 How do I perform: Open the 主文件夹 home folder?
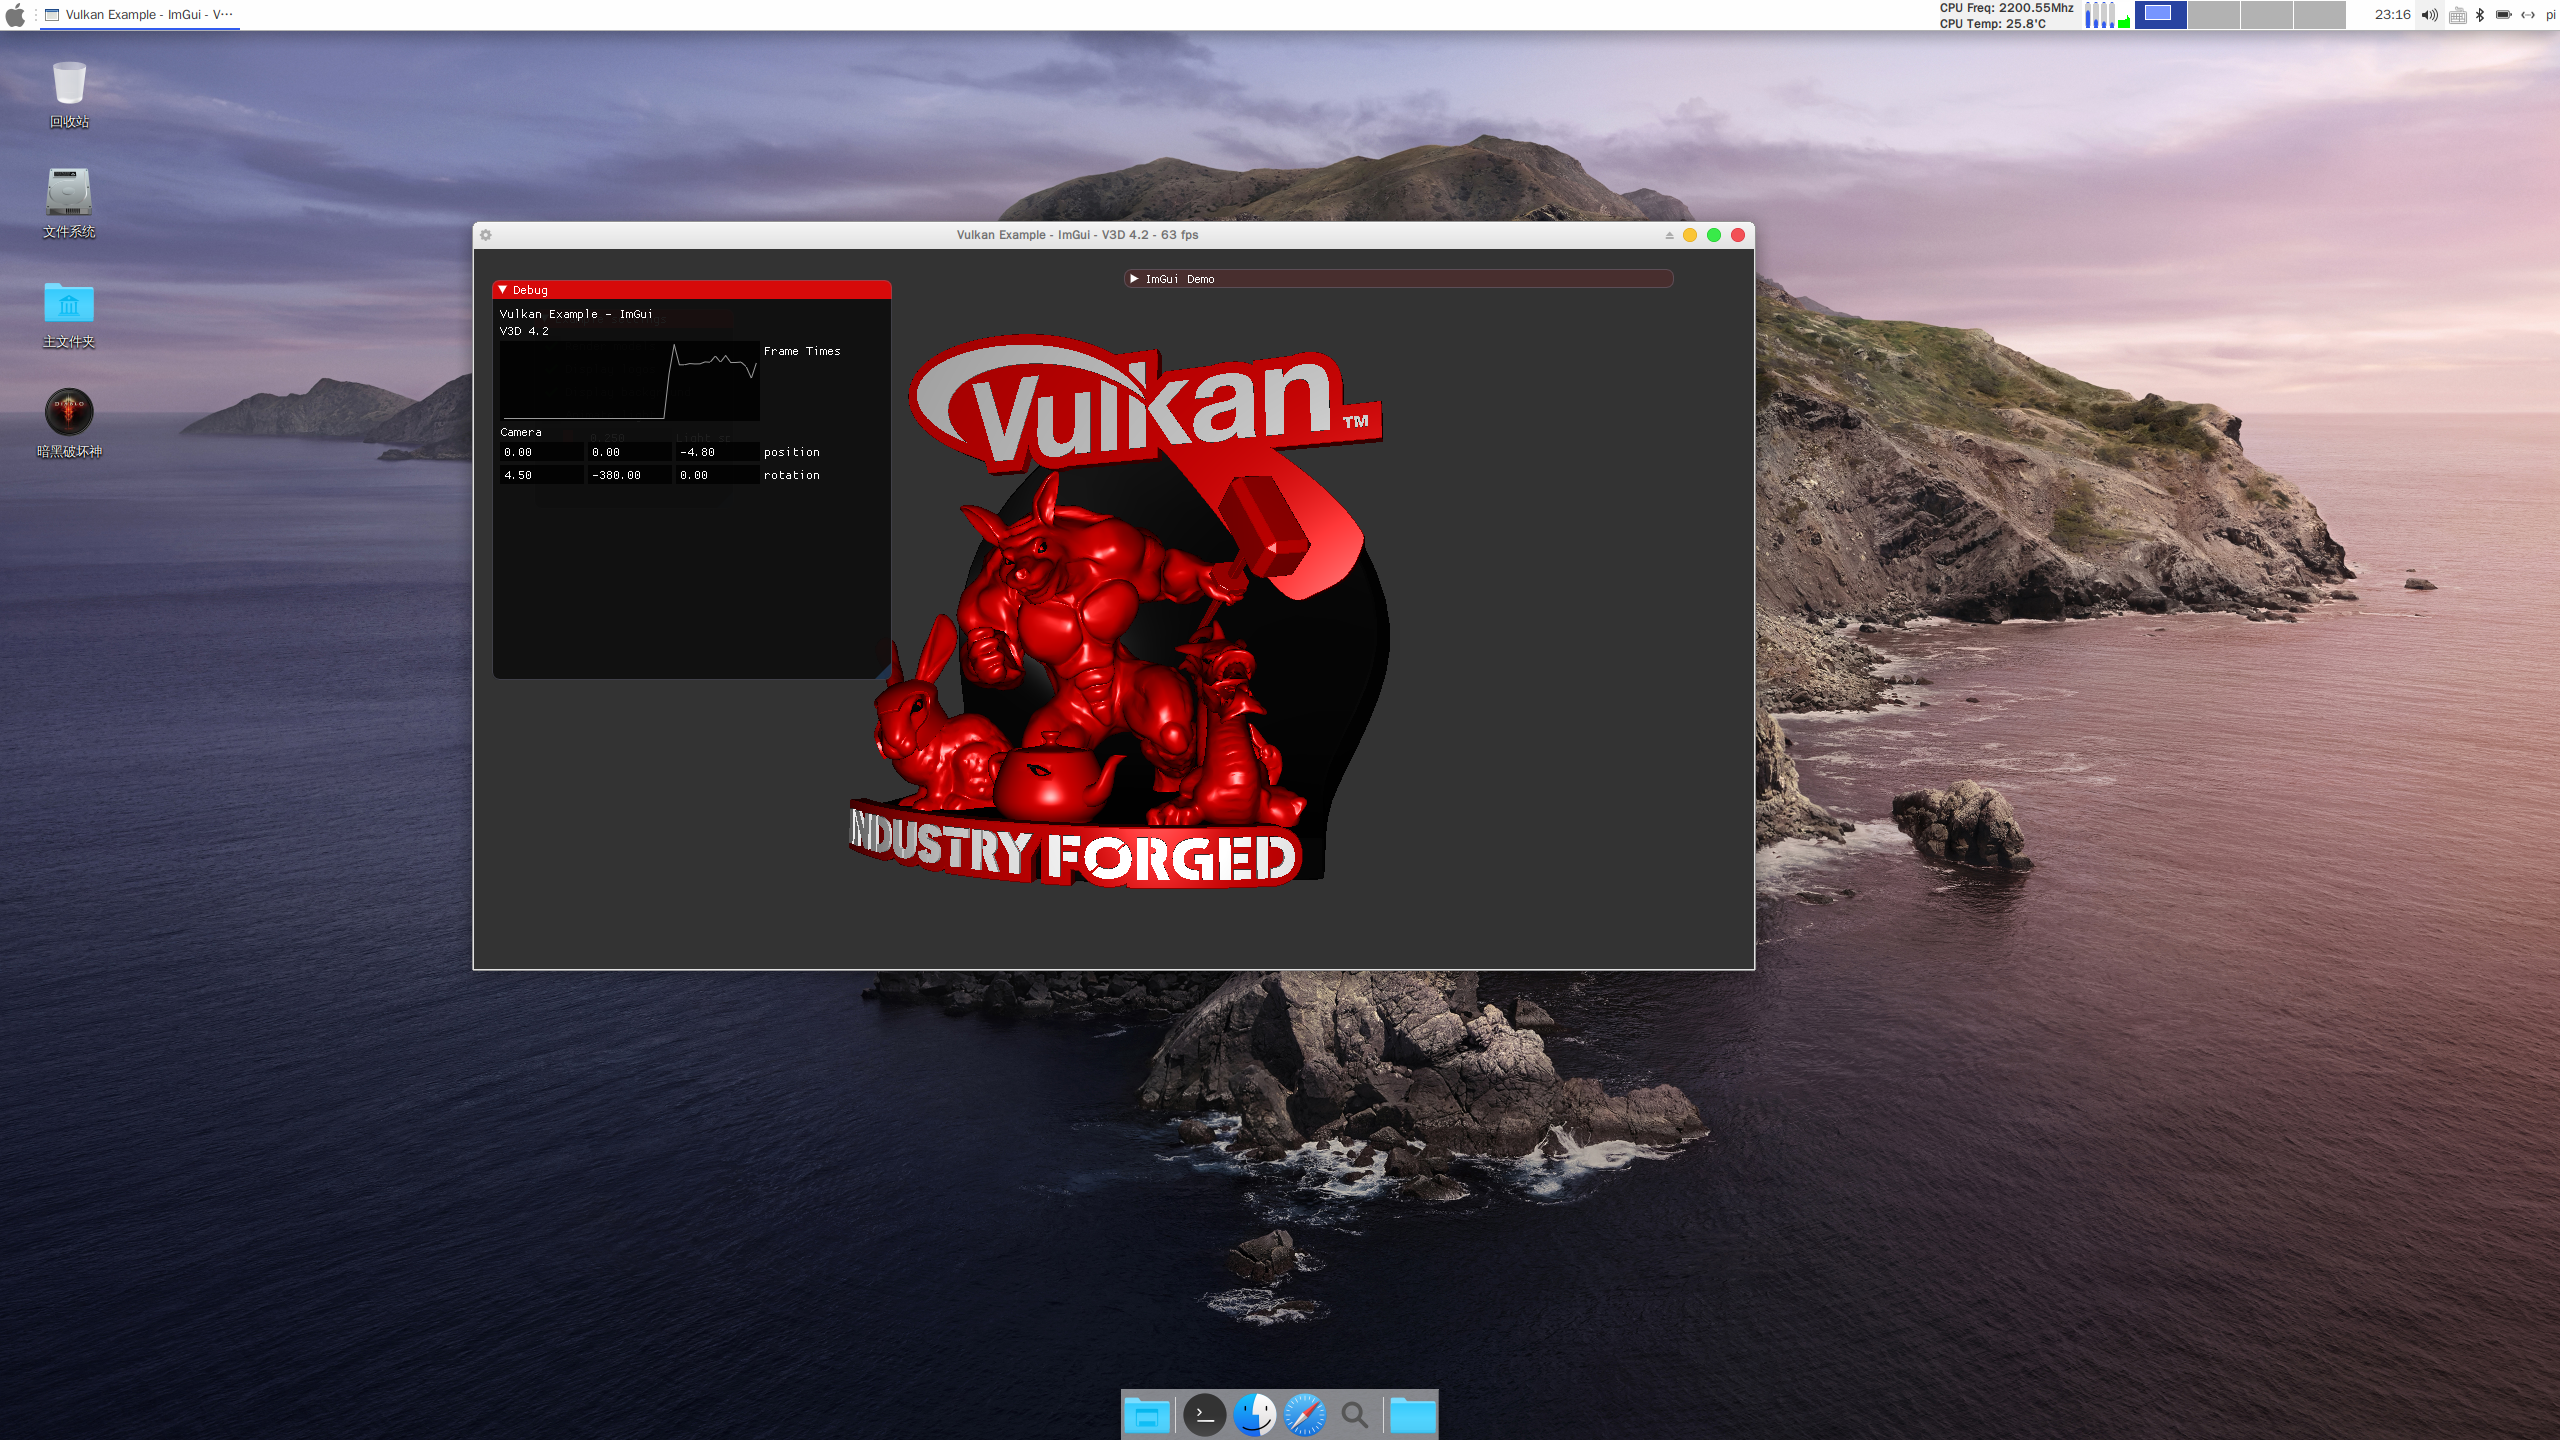pos(69,303)
